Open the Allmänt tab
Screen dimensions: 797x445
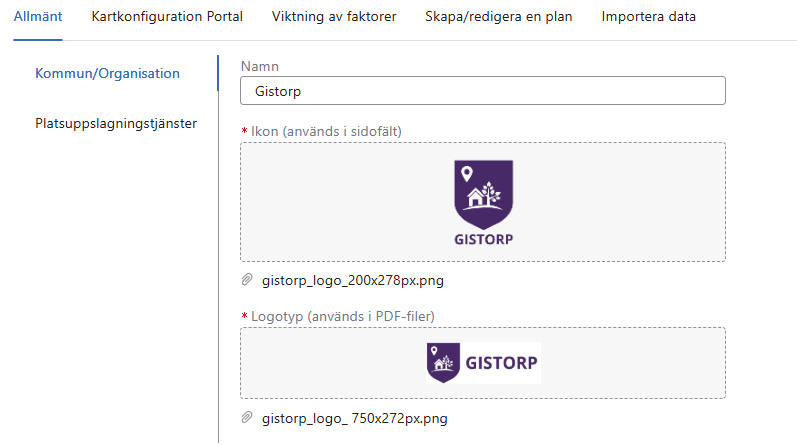pyautogui.click(x=38, y=17)
